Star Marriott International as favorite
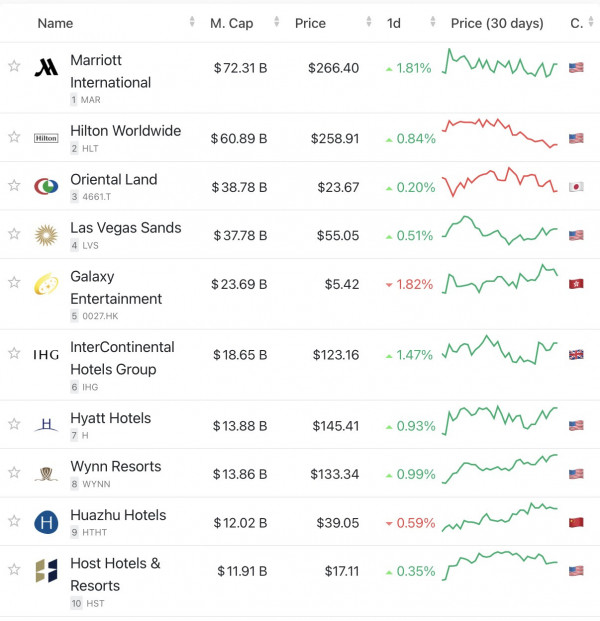The width and height of the screenshot is (600, 621). [x=14, y=67]
